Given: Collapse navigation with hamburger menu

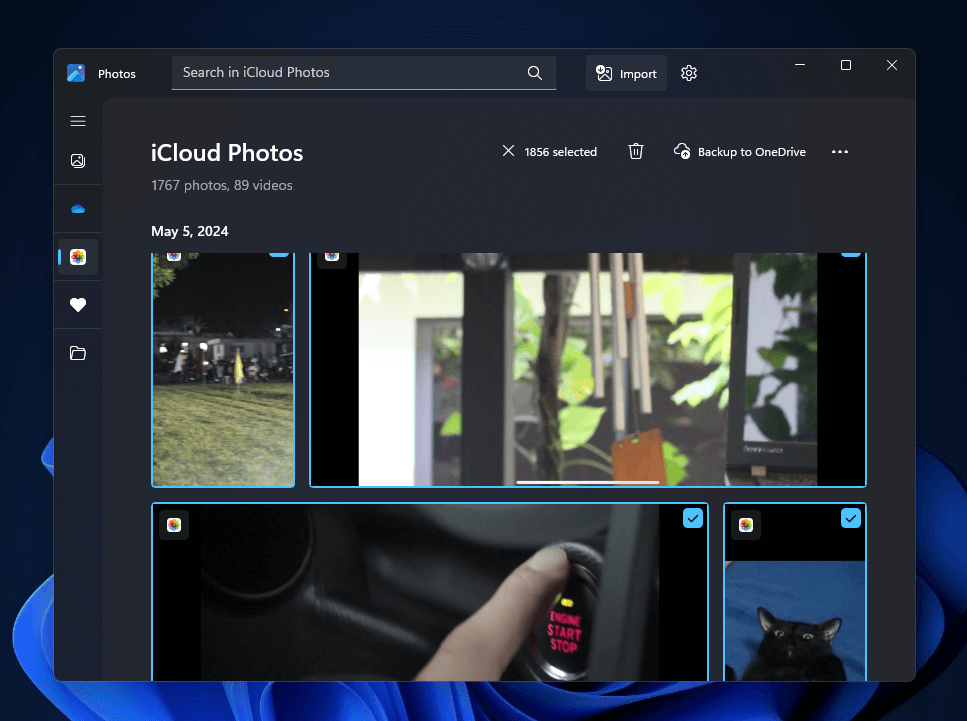Looking at the screenshot, I should click(x=78, y=120).
